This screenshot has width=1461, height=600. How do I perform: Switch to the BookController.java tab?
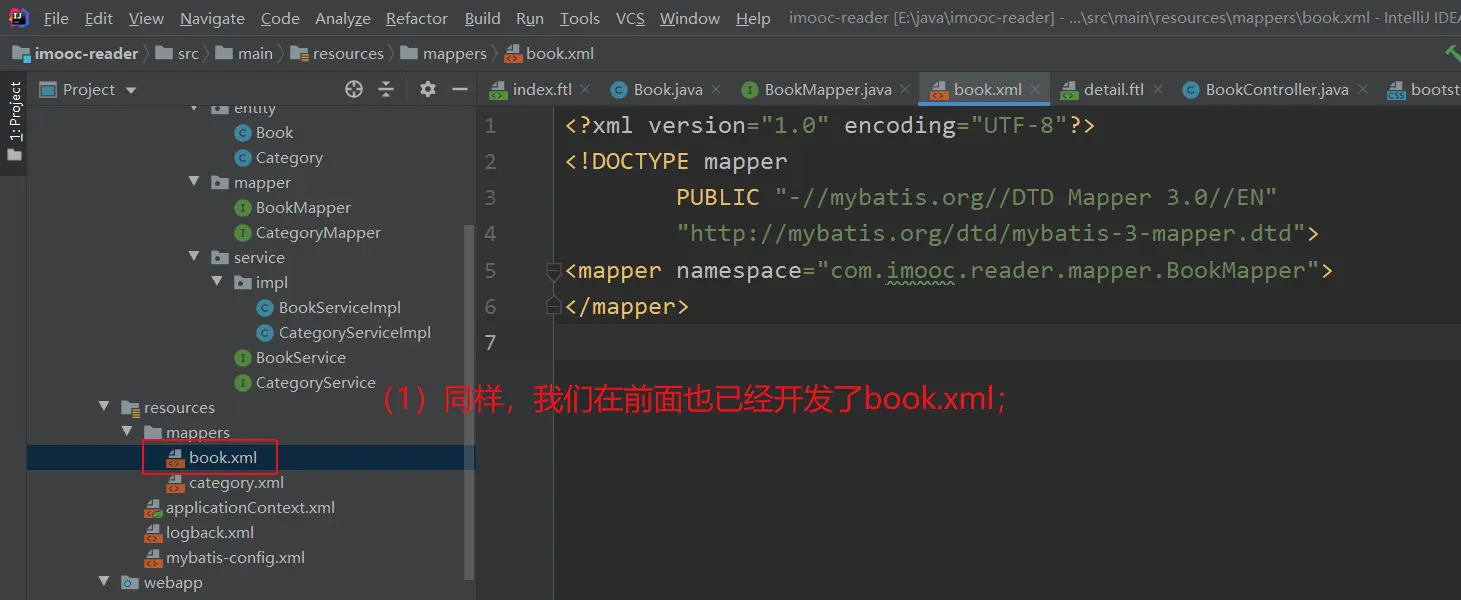pyautogui.click(x=1276, y=90)
